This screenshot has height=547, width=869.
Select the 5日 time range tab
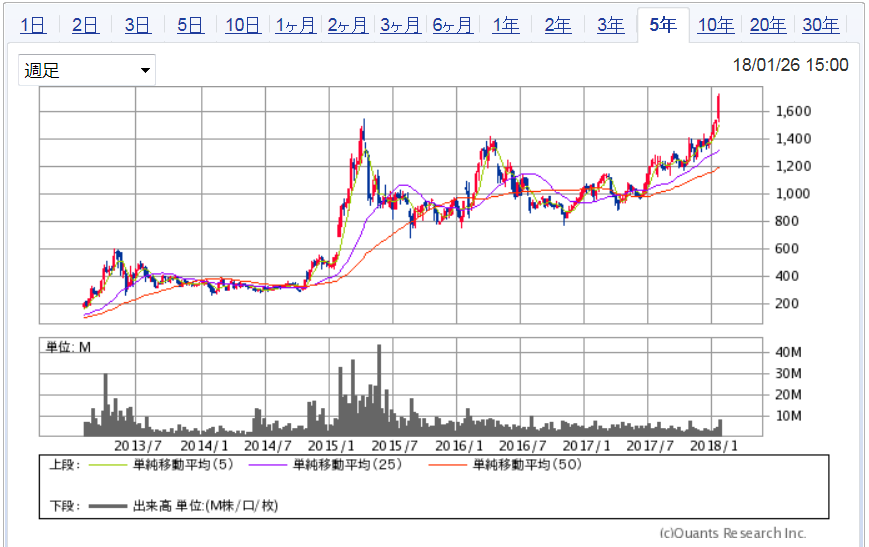coord(190,25)
